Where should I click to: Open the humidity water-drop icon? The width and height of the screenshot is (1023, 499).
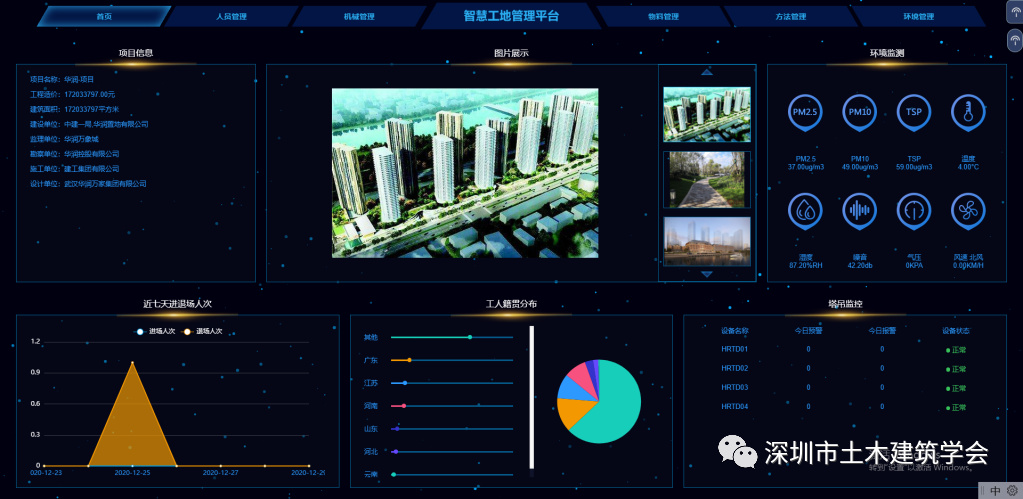(x=804, y=211)
